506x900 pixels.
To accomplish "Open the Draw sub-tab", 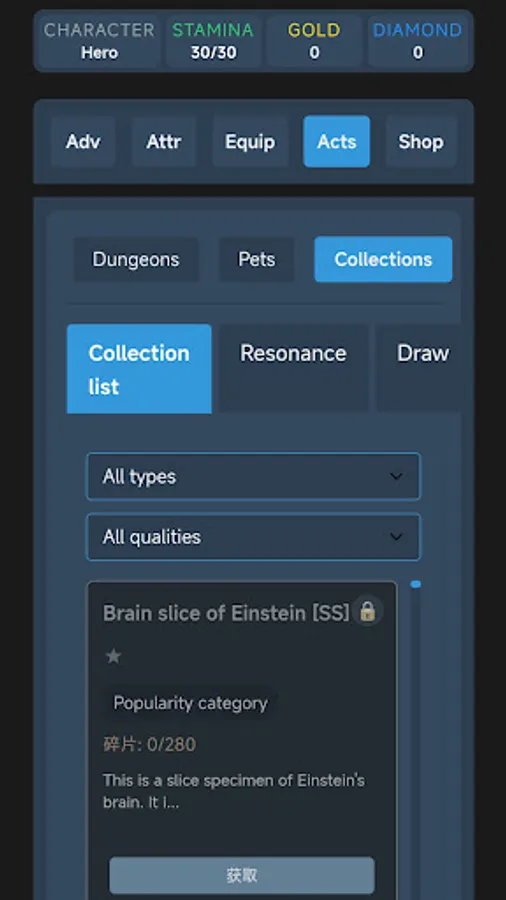I will (x=419, y=369).
